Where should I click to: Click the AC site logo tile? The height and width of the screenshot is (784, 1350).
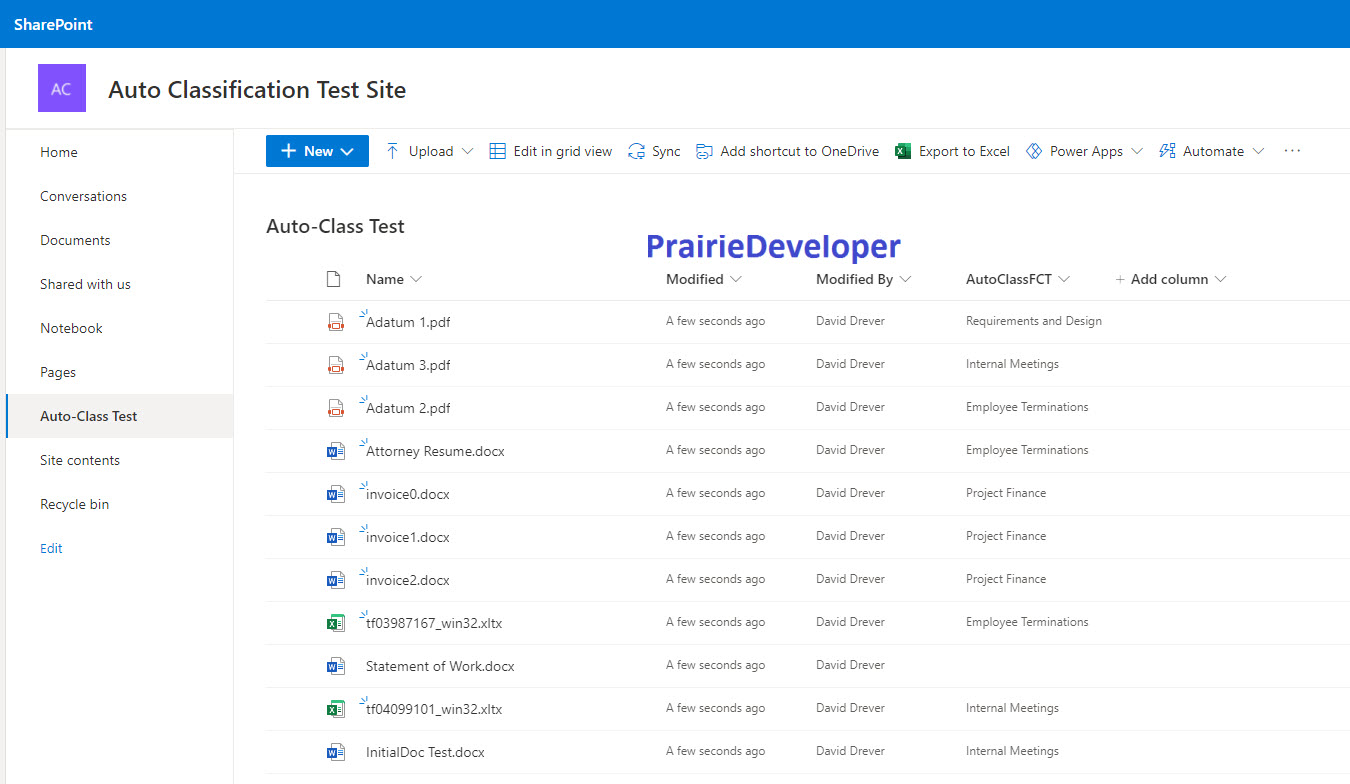[x=61, y=88]
